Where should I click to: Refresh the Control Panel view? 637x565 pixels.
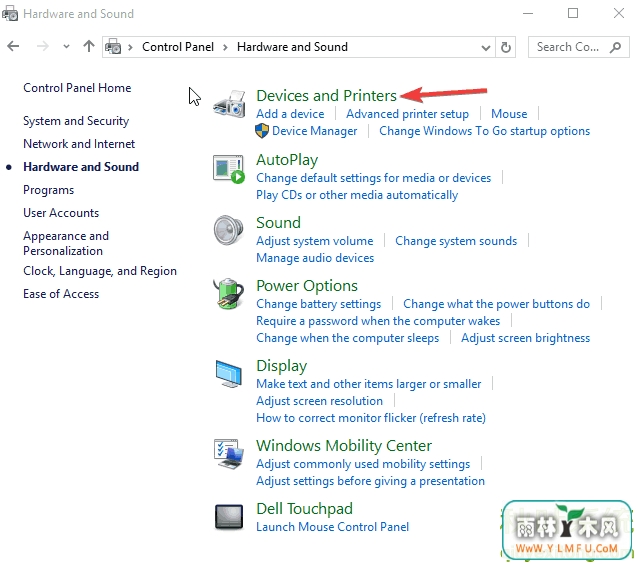506,47
